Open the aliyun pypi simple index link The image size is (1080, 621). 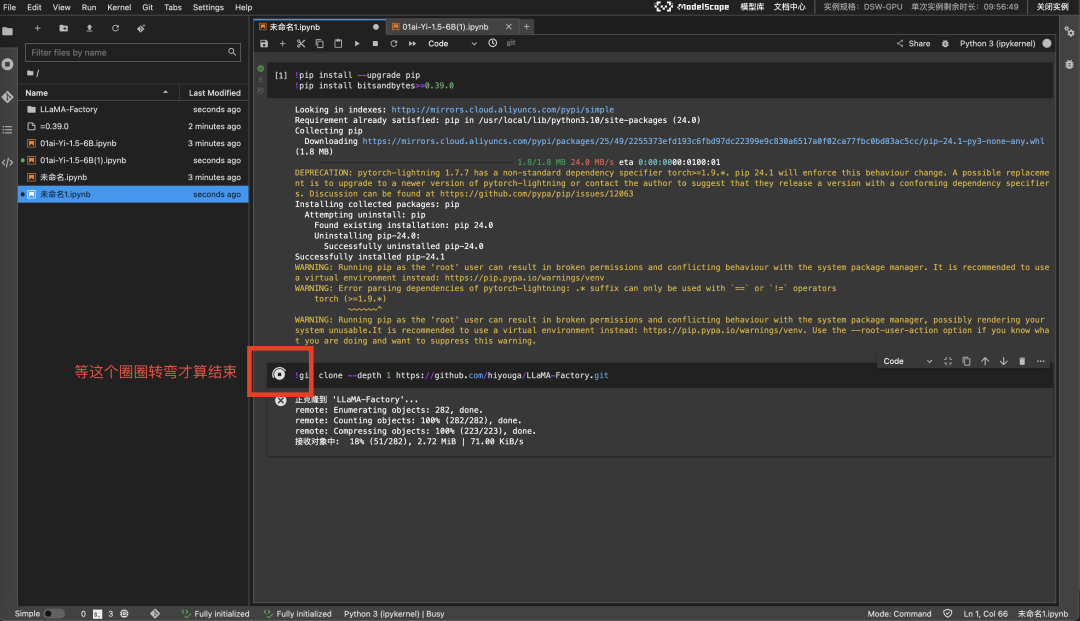tap(502, 109)
